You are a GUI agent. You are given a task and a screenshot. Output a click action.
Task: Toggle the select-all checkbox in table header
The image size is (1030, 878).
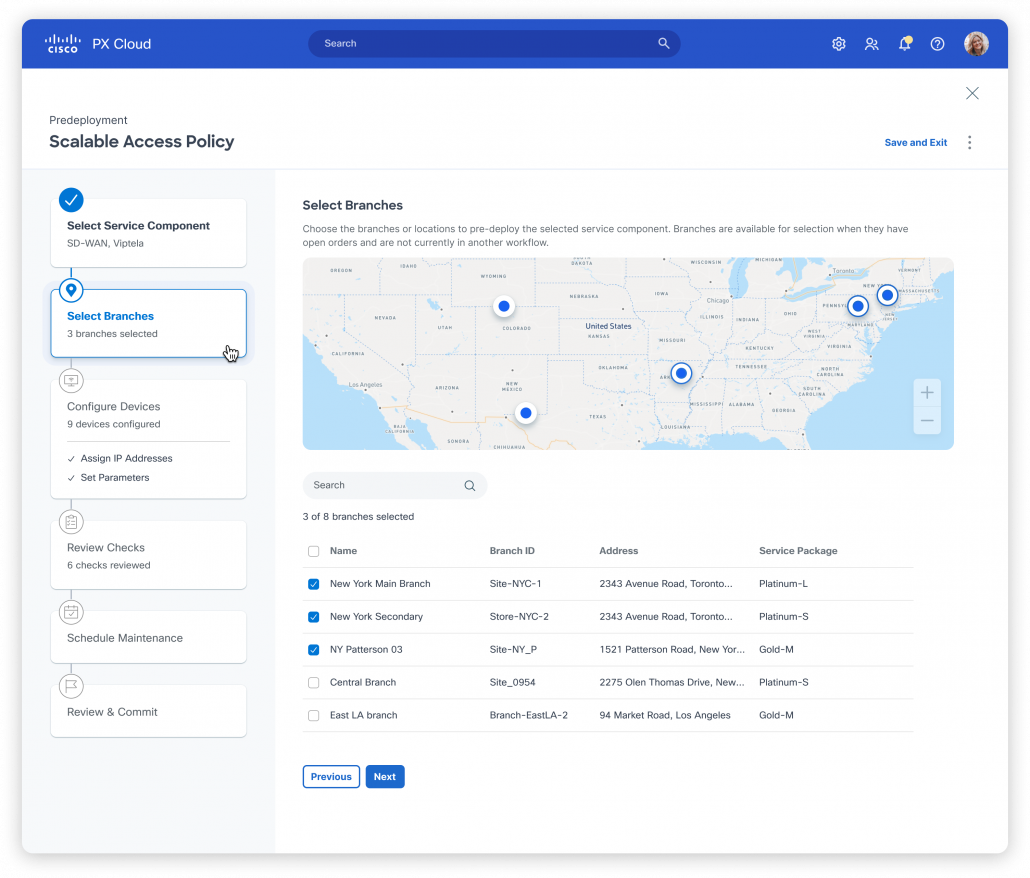(x=314, y=551)
